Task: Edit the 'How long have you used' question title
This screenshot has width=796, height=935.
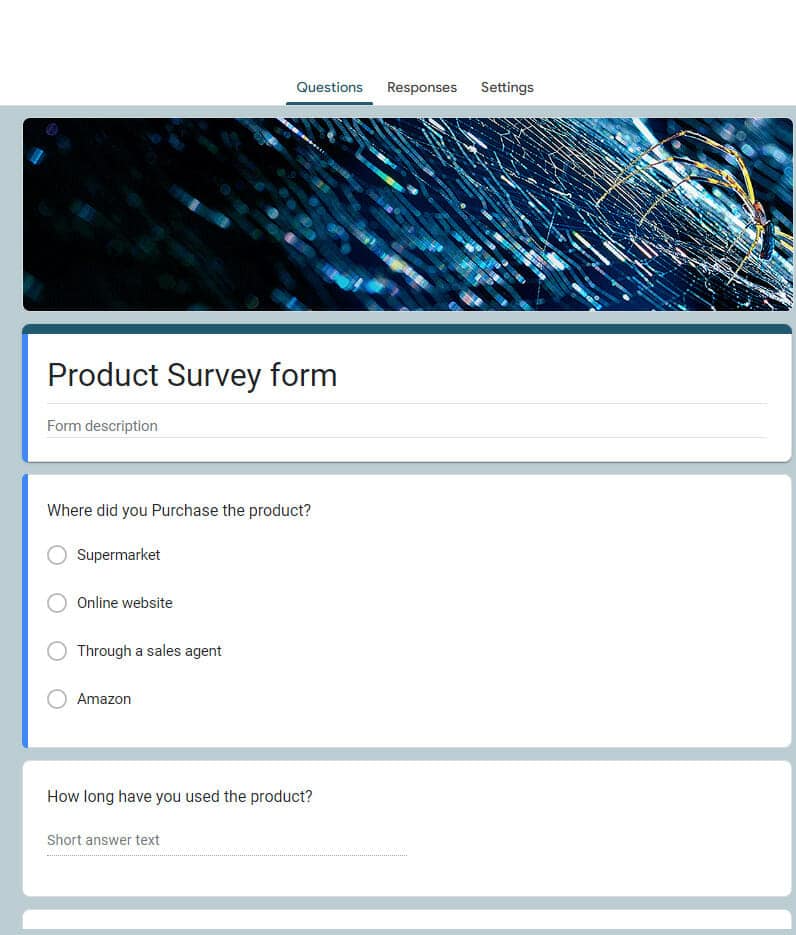Action: point(180,796)
